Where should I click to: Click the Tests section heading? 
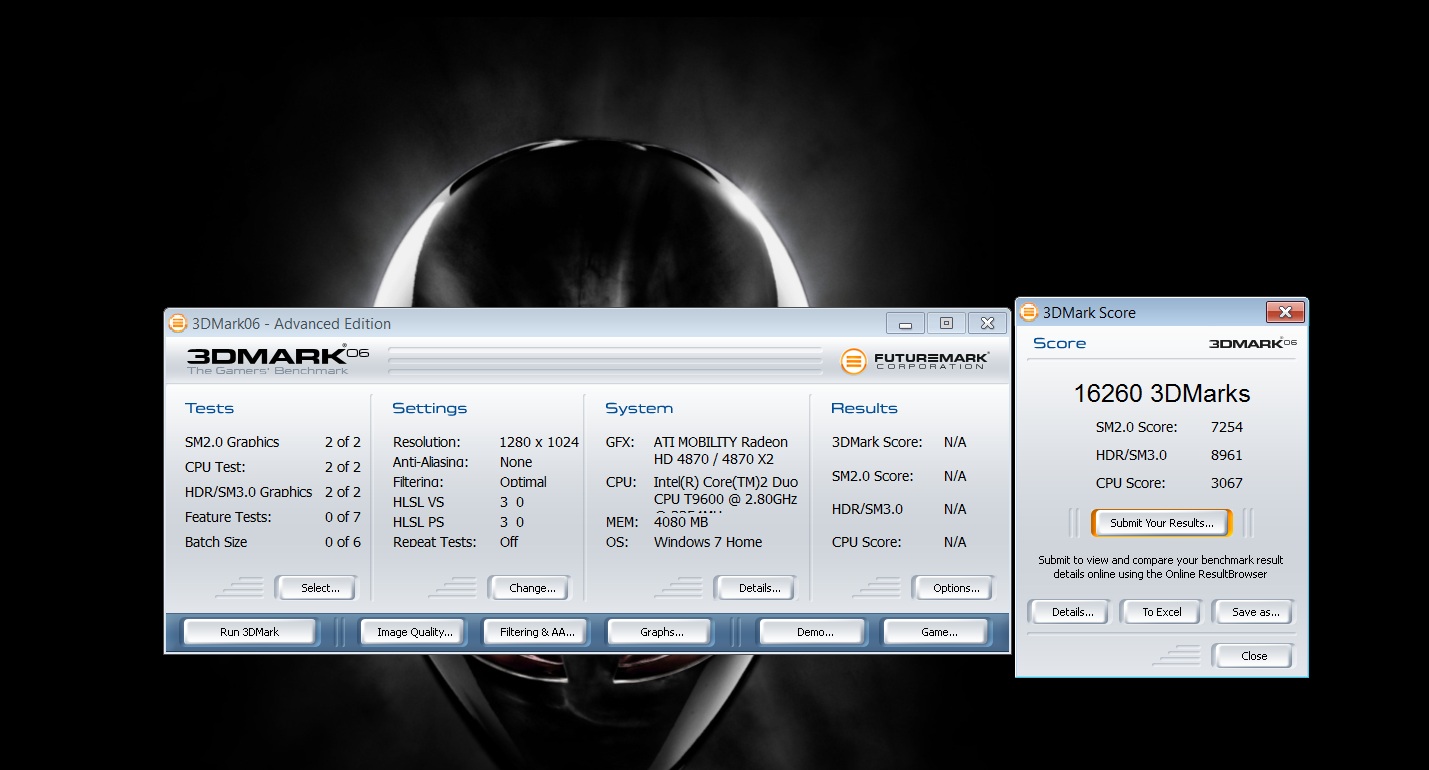click(x=209, y=408)
